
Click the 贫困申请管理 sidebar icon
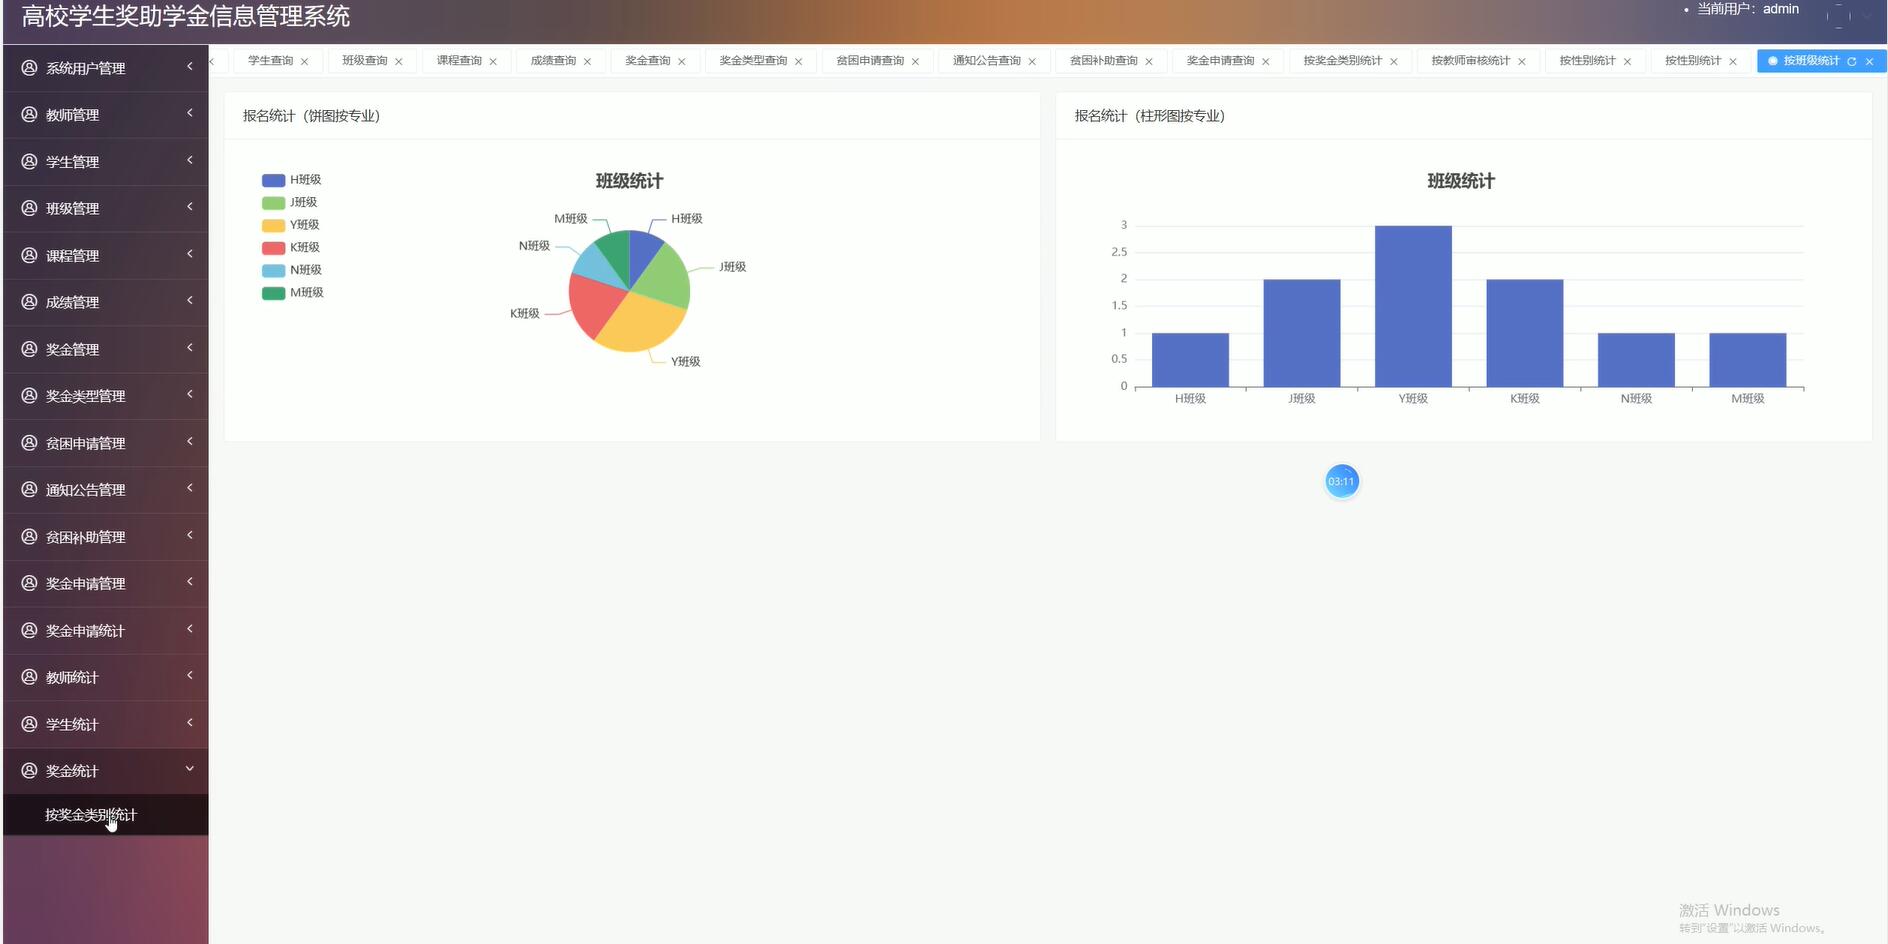pyautogui.click(x=27, y=442)
